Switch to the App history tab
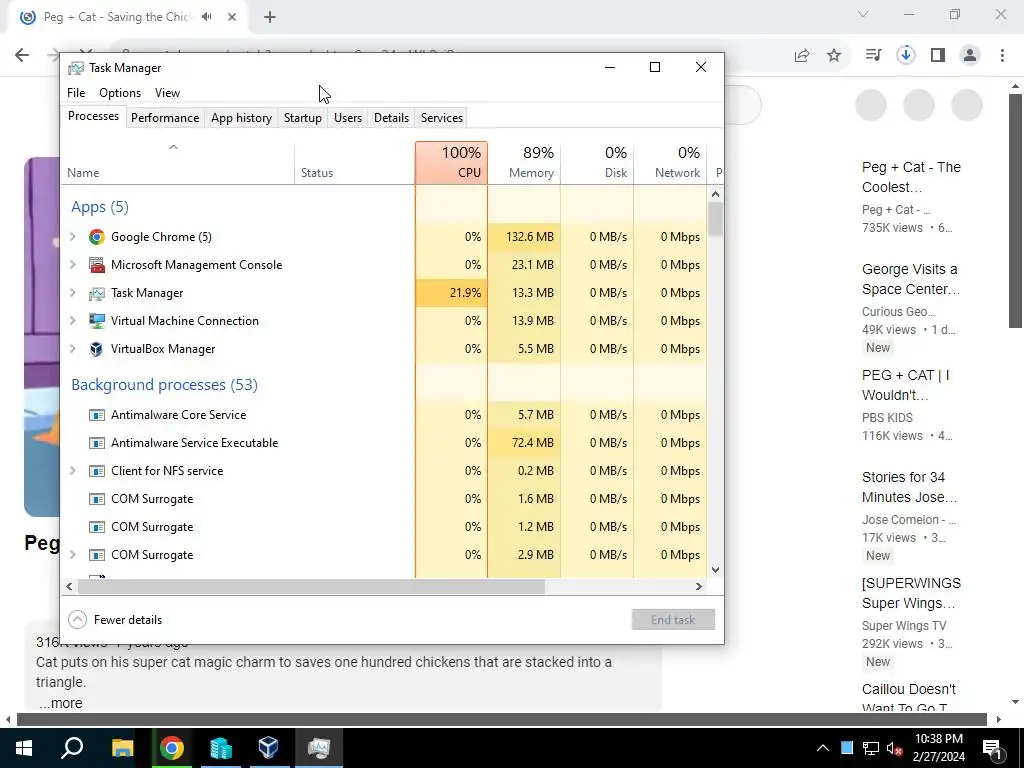 [241, 118]
